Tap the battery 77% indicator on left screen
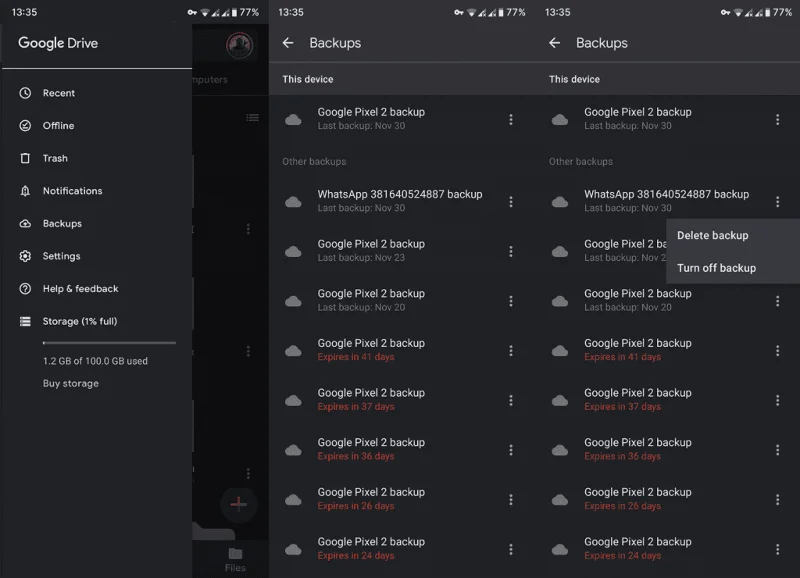Image resolution: width=800 pixels, height=578 pixels. click(x=245, y=12)
